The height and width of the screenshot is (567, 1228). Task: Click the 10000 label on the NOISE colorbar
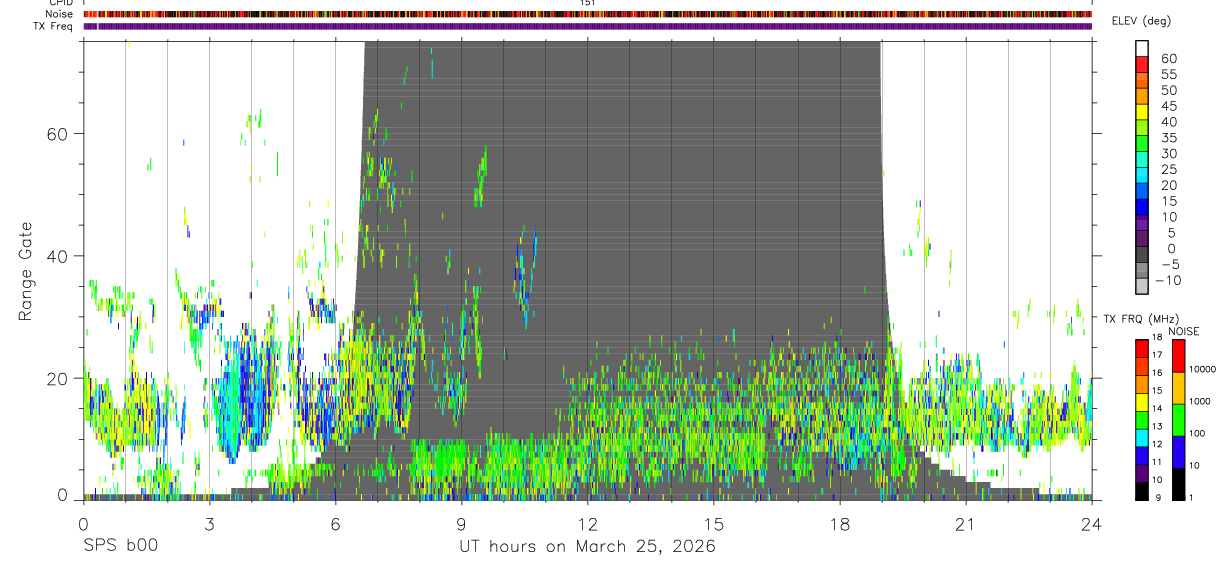1203,369
